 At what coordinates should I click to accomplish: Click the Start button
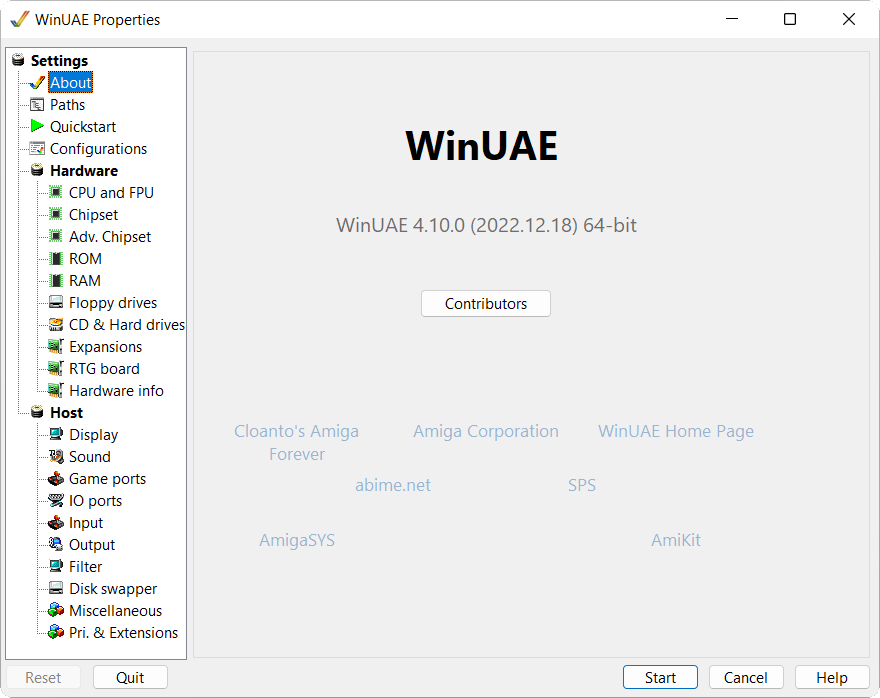click(660, 677)
